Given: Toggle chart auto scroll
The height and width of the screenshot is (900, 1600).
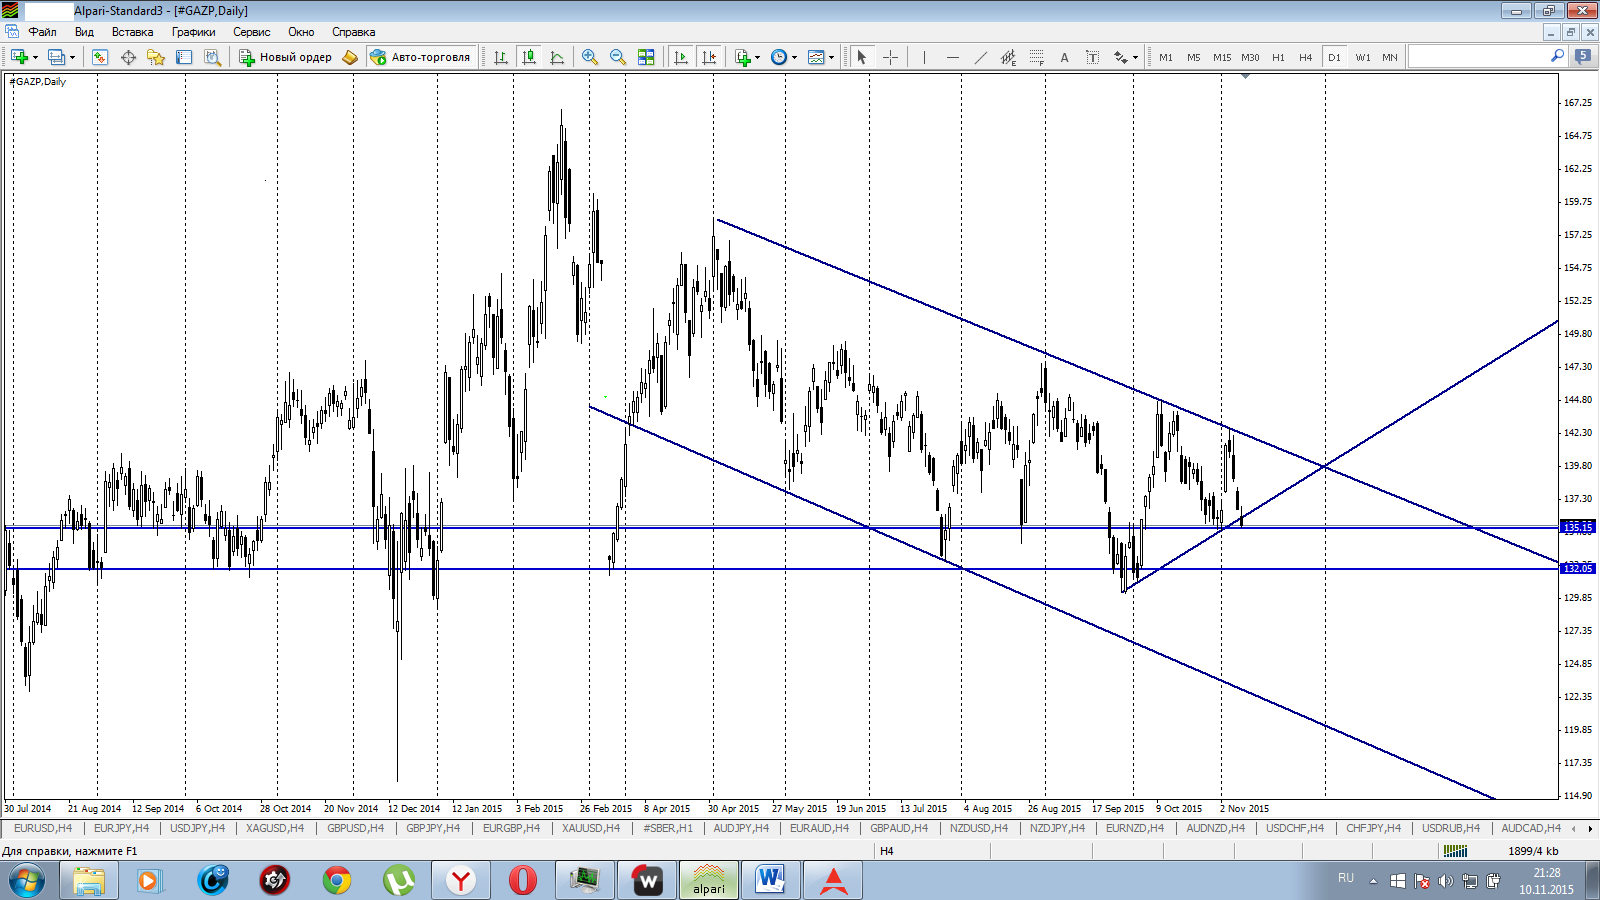Looking at the screenshot, I should [x=681, y=57].
